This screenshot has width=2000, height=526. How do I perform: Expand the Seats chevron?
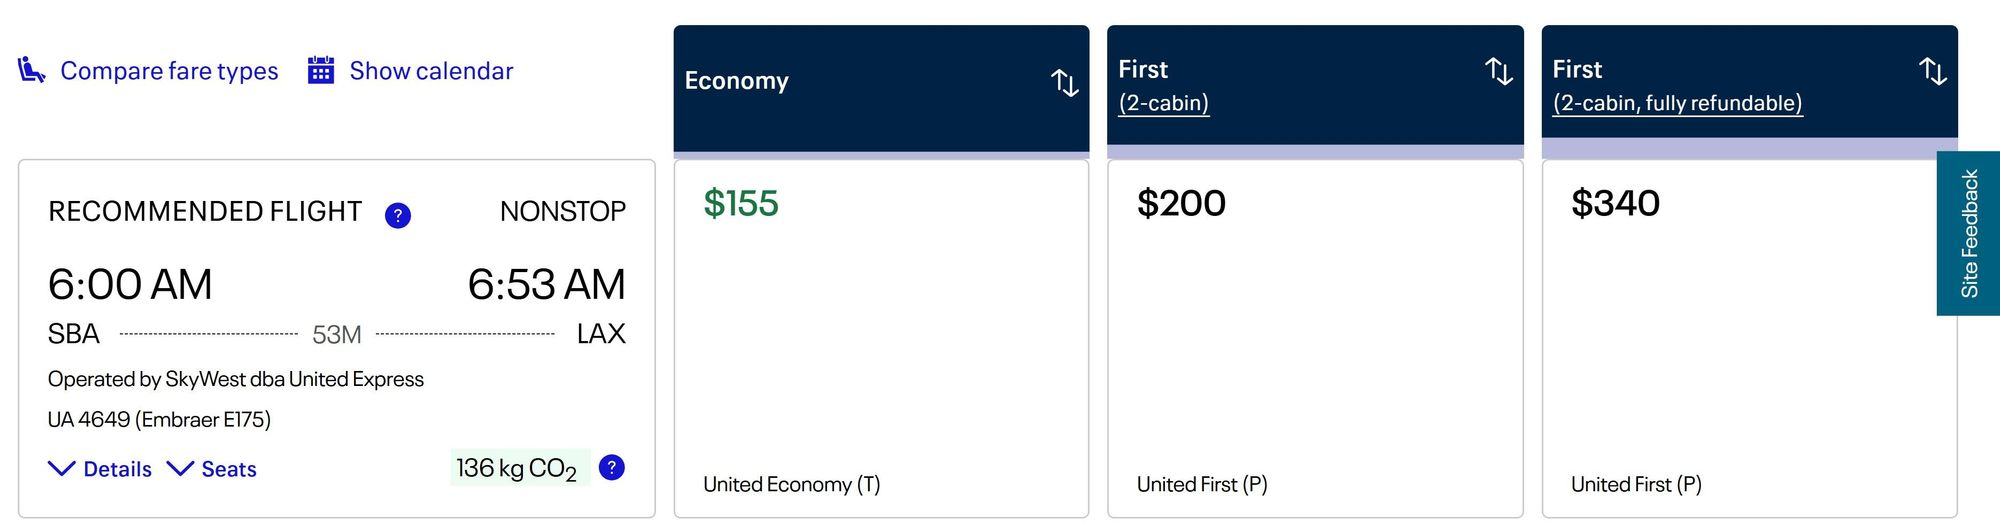coord(180,468)
